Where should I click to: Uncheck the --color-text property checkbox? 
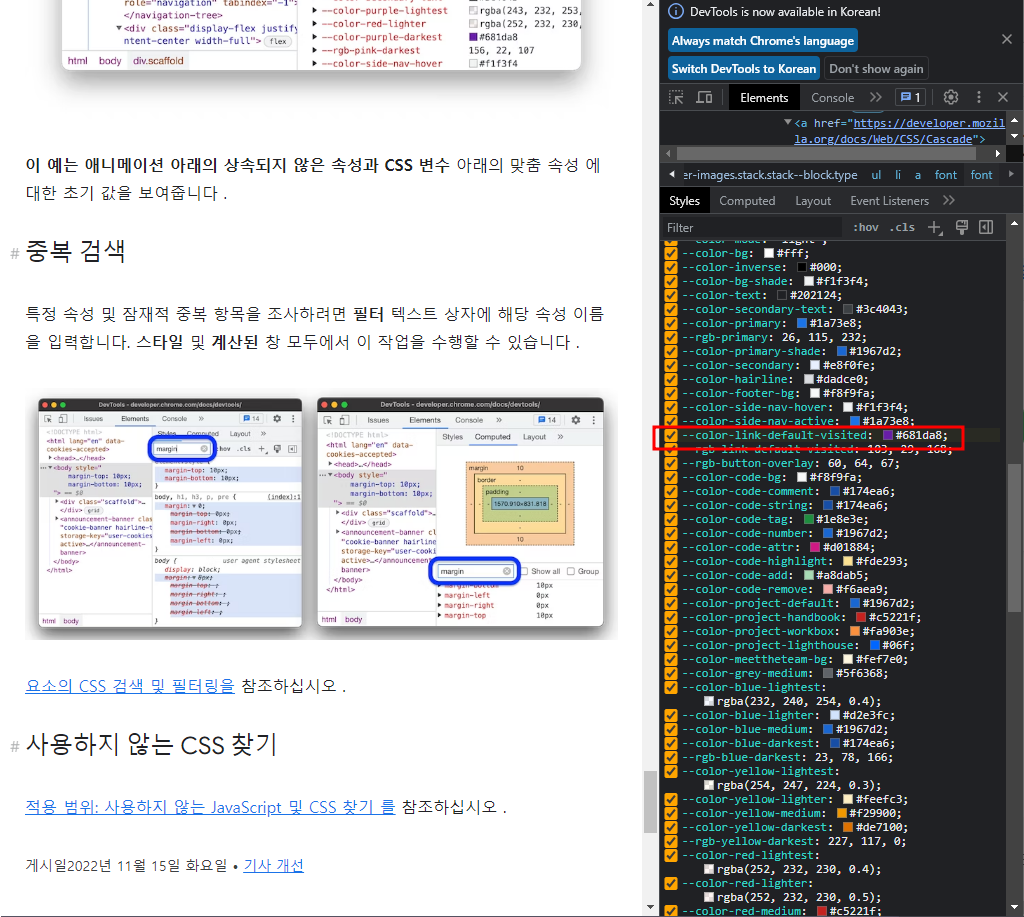671,295
